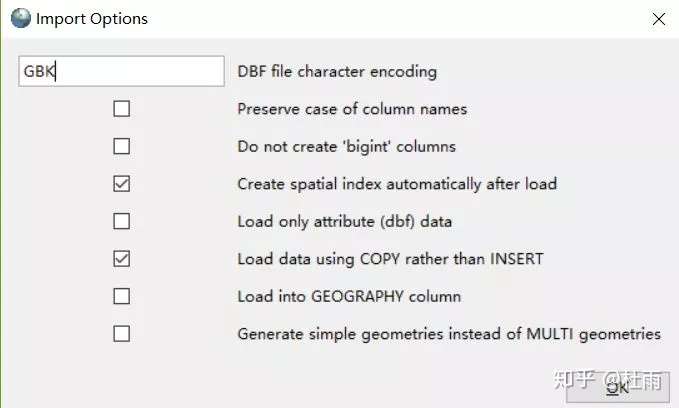Click the 'Generate simple geometries' label text
This screenshot has width=679, height=408.
point(448,334)
